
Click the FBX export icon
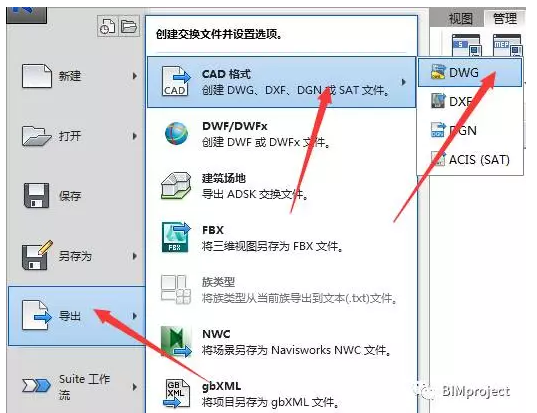tap(176, 237)
